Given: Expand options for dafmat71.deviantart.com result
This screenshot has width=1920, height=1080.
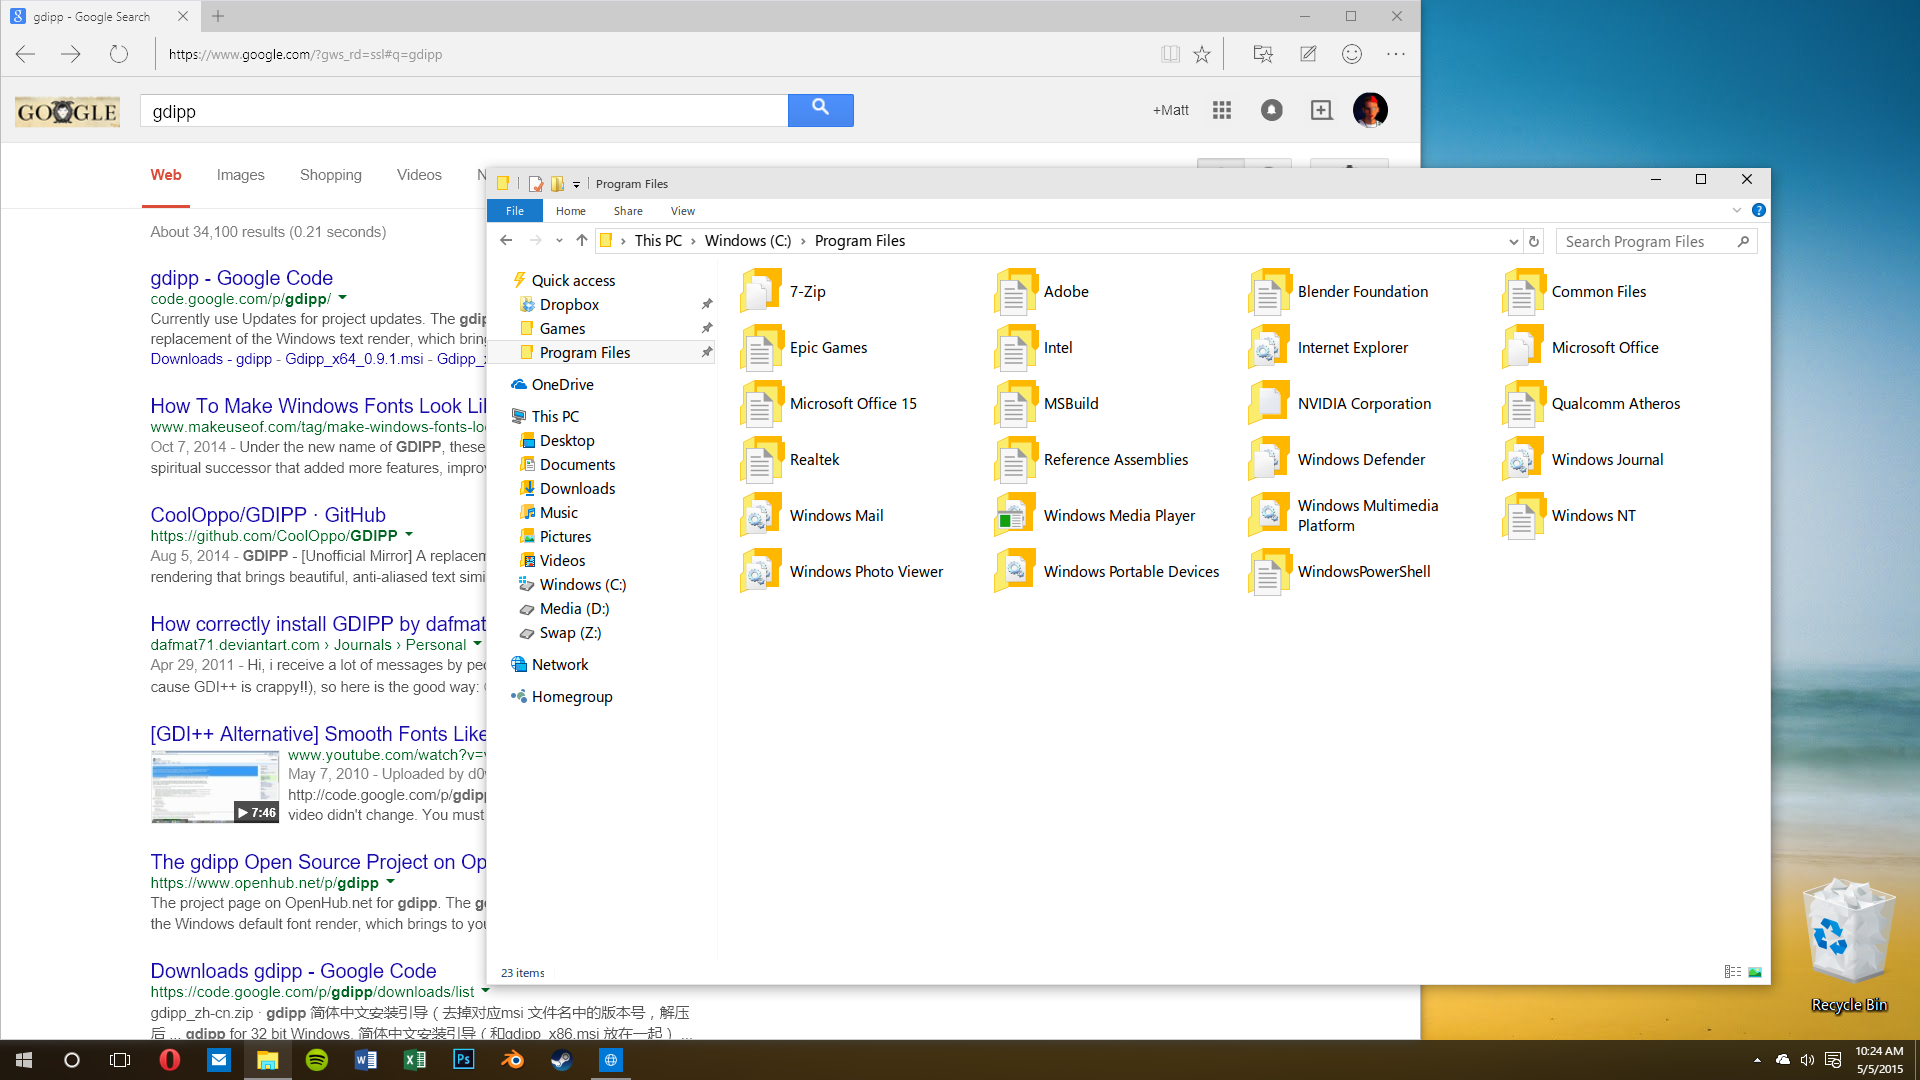Looking at the screenshot, I should coord(477,644).
